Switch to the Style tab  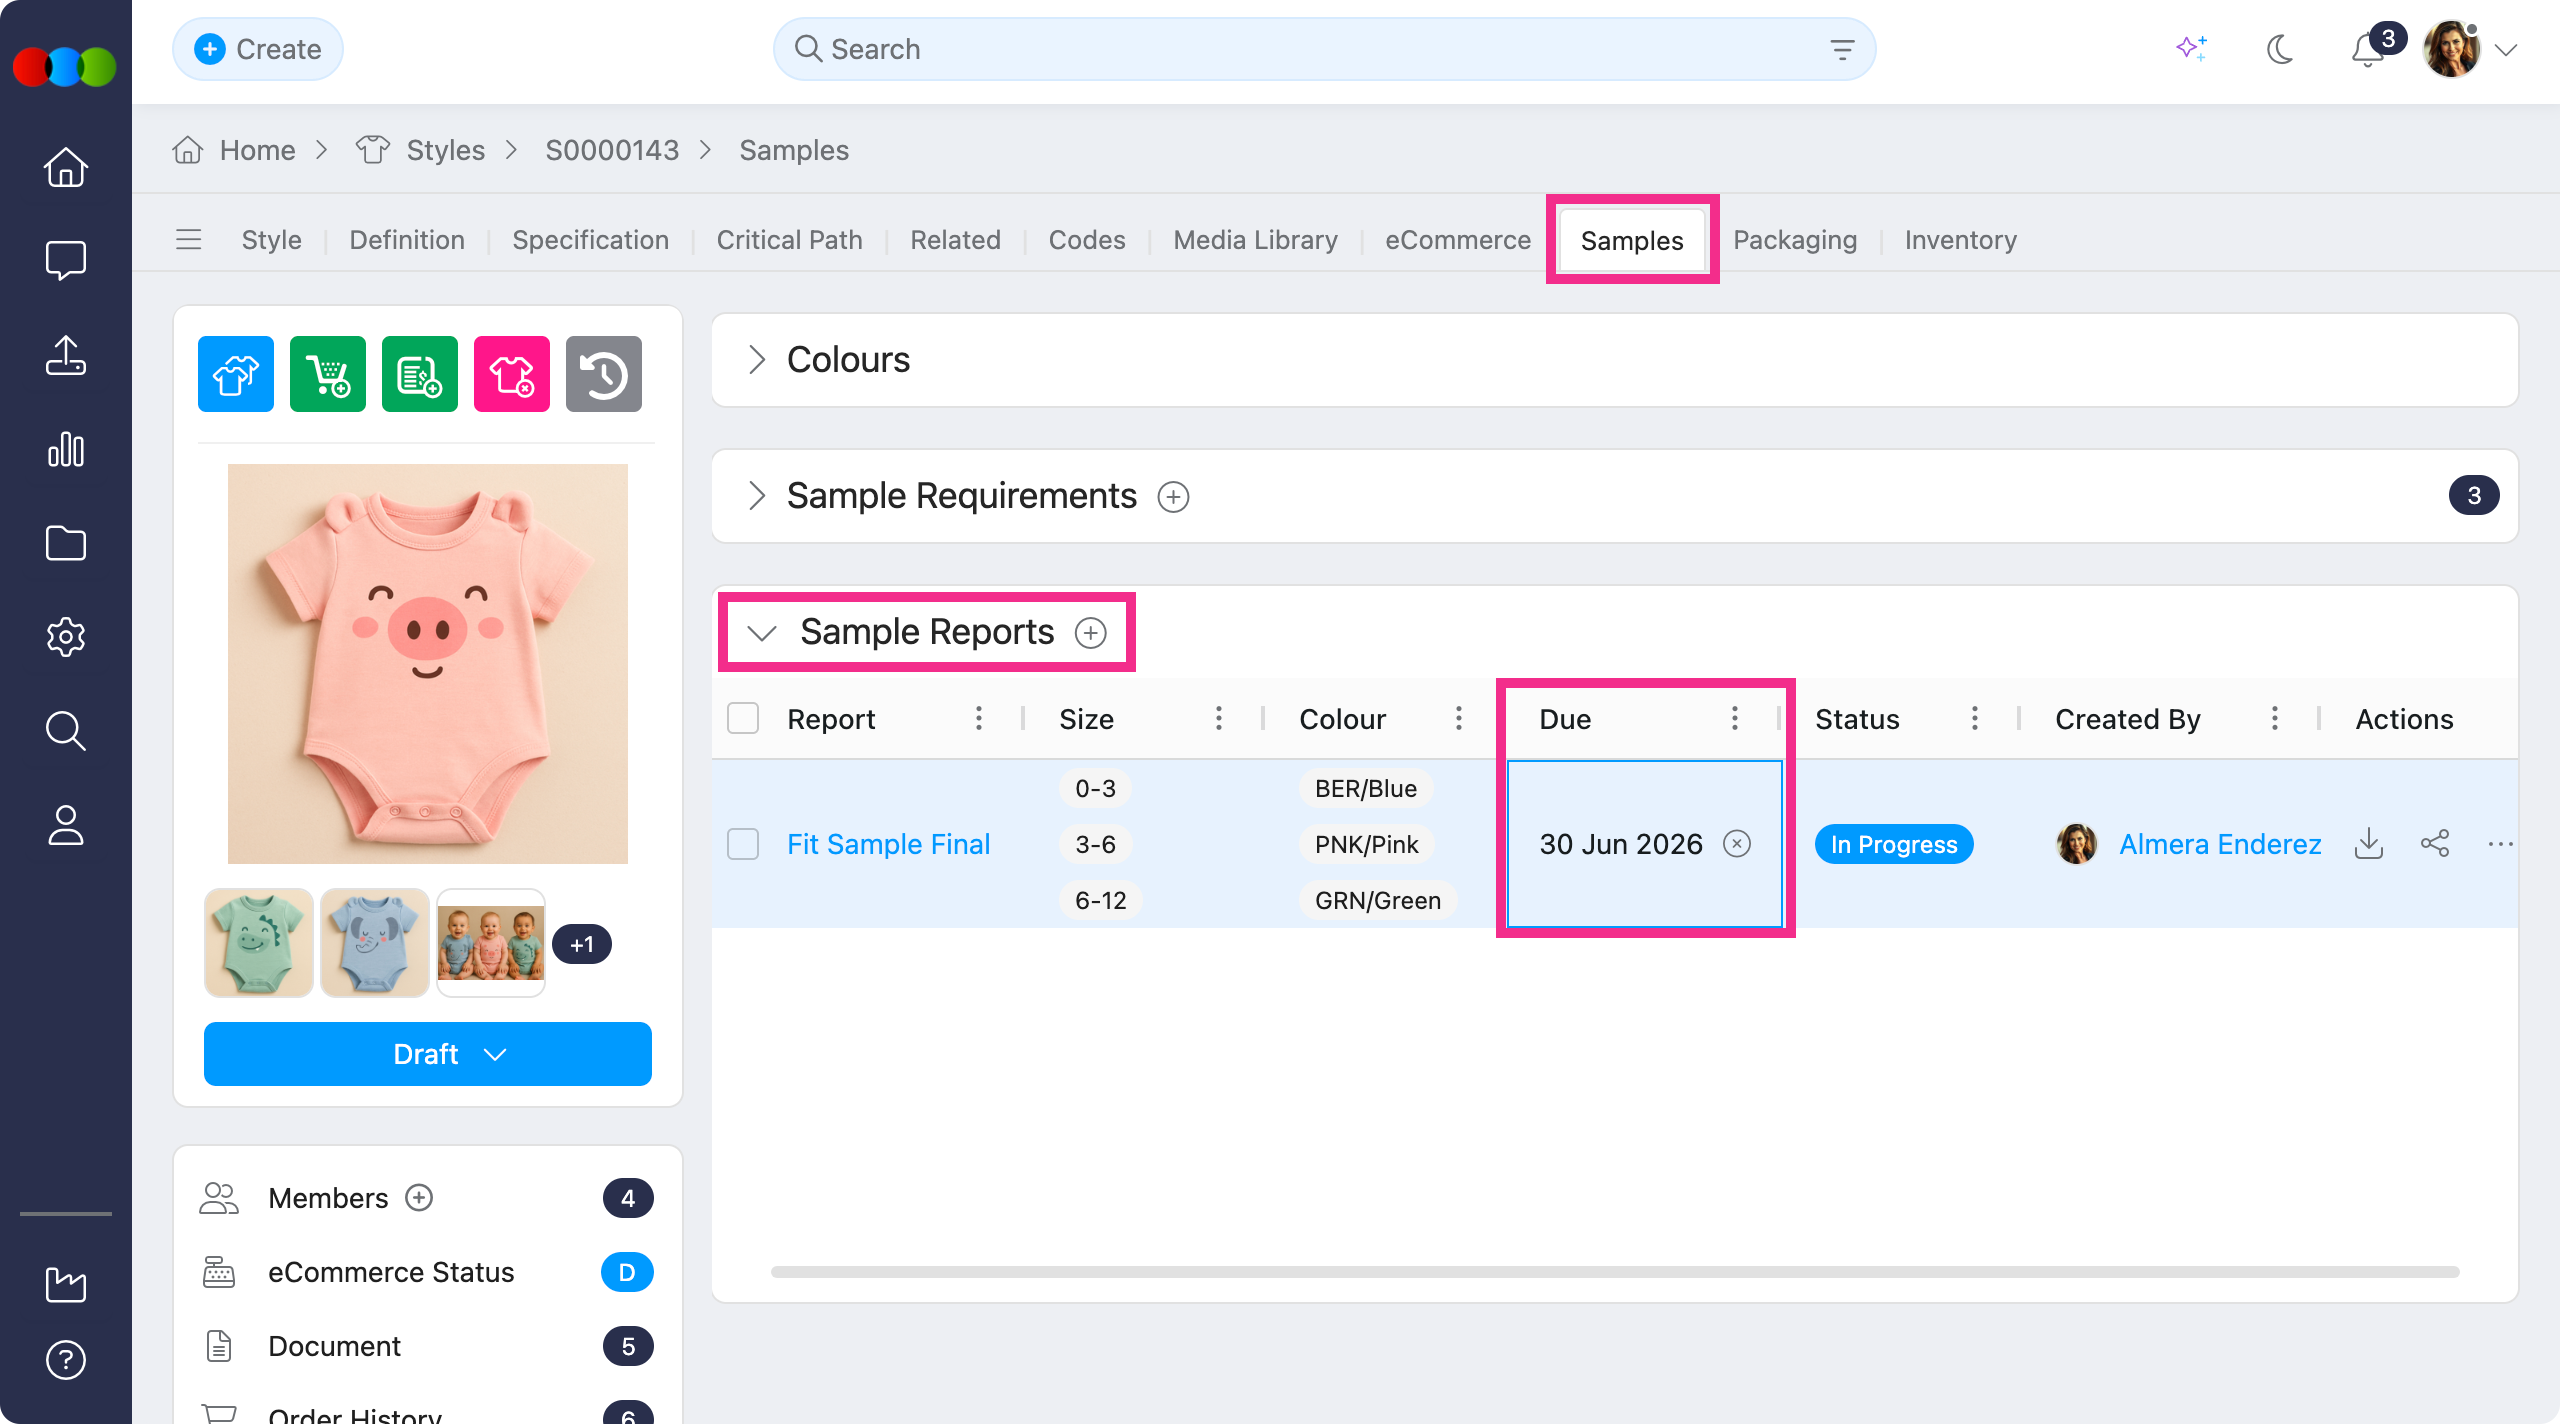[x=271, y=240]
